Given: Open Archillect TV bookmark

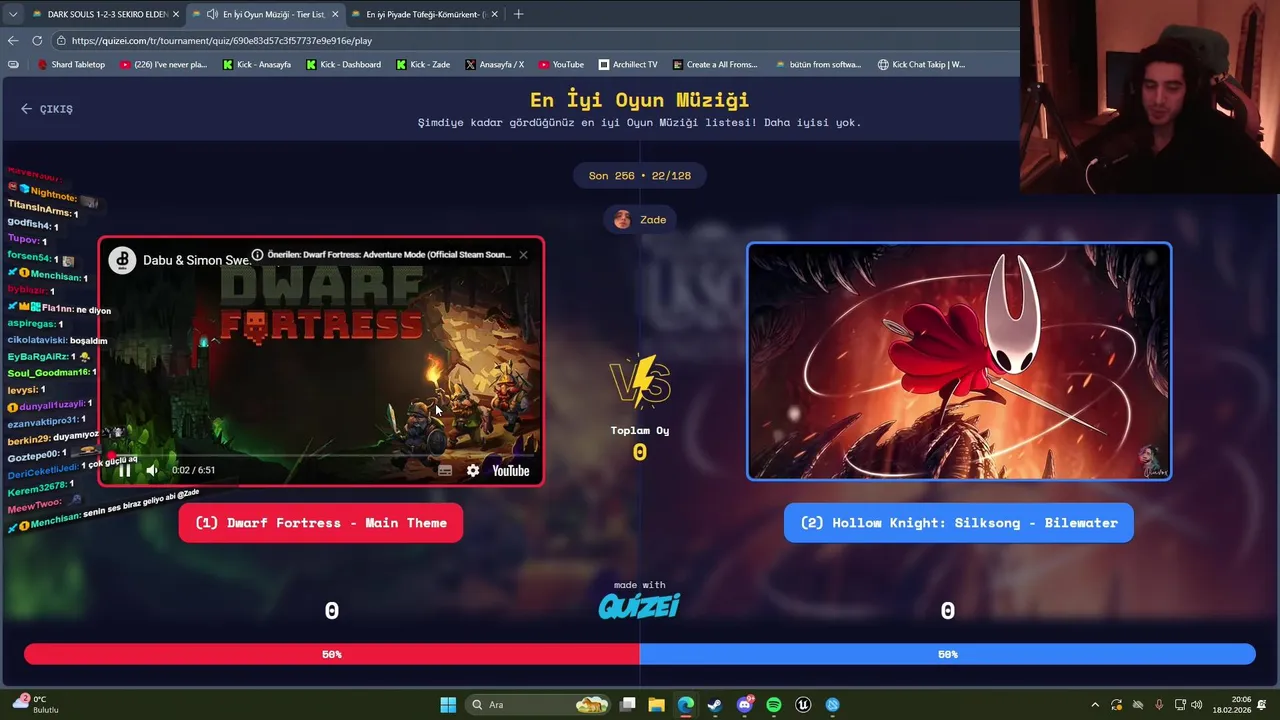Looking at the screenshot, I should pos(628,65).
